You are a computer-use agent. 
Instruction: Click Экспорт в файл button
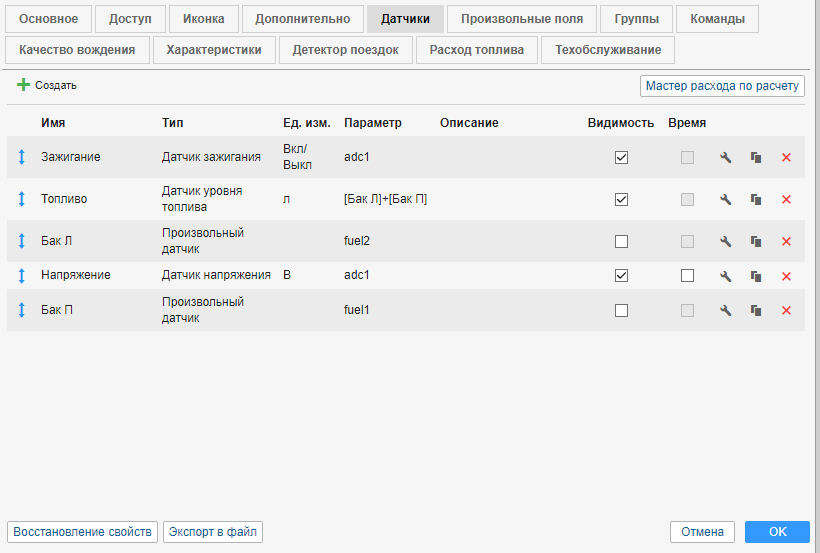[x=213, y=532]
